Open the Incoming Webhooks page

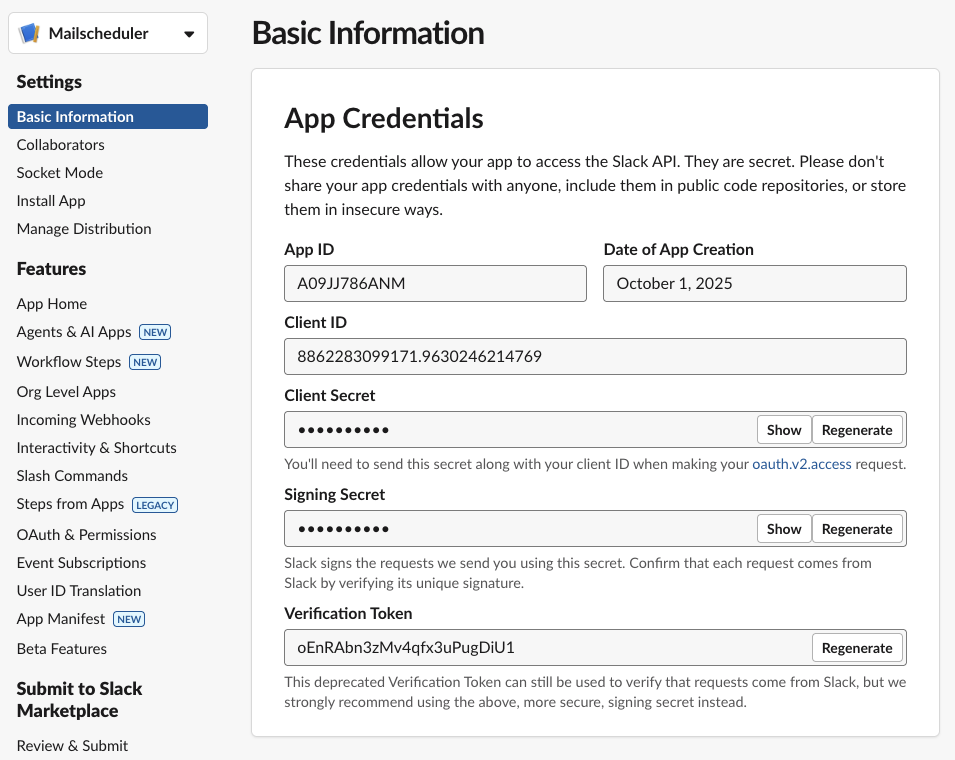point(83,420)
